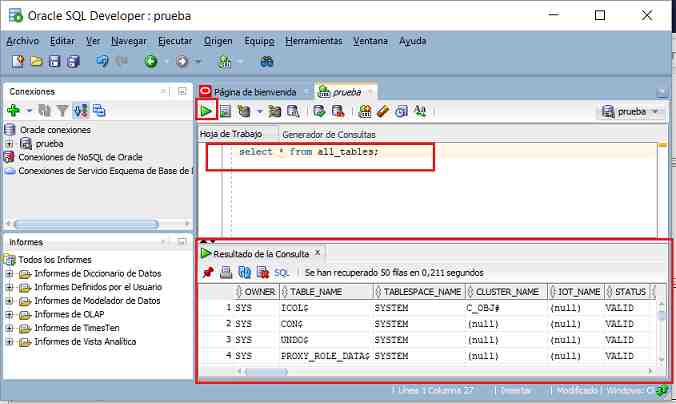Click the Refresh icon in result toolbar

click(244, 272)
